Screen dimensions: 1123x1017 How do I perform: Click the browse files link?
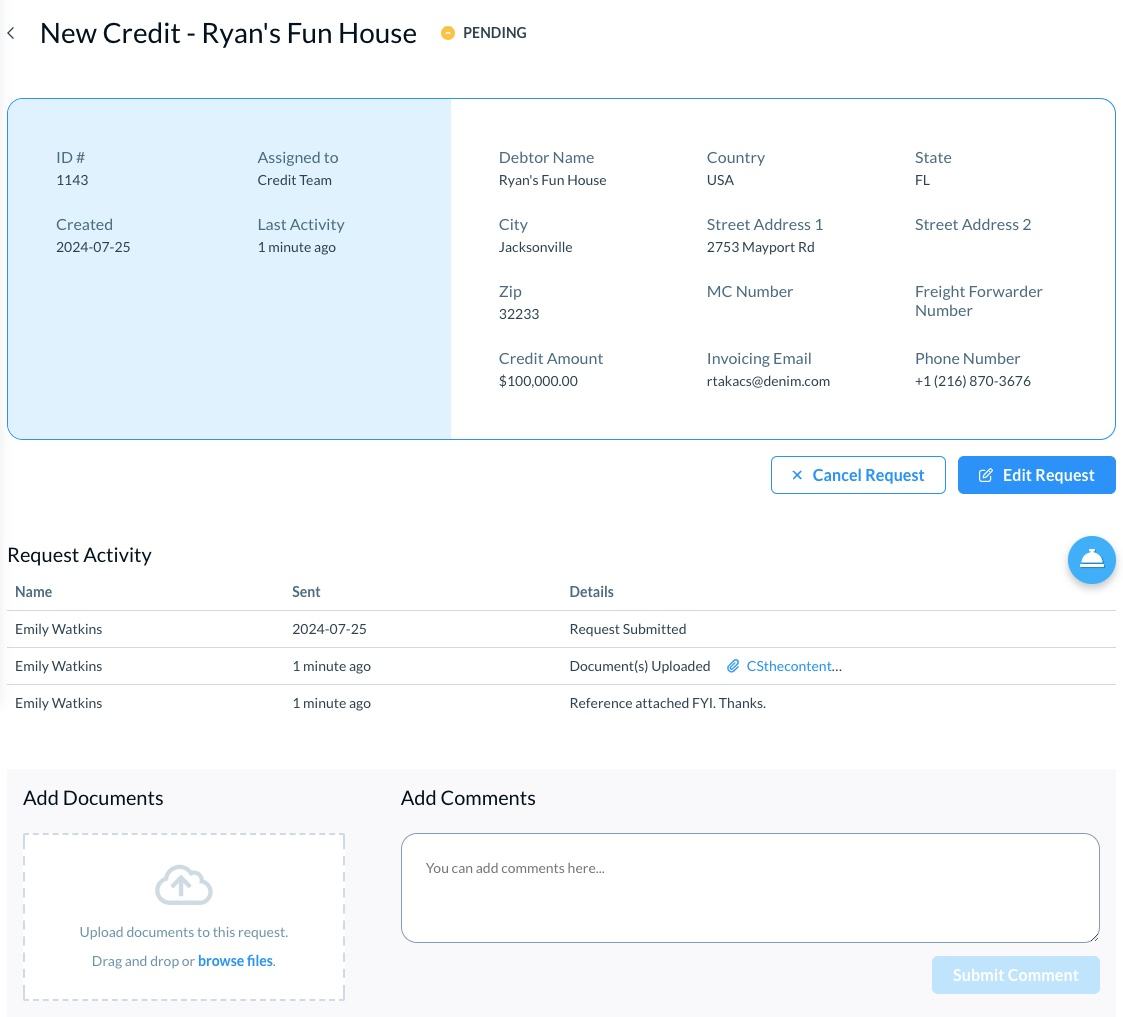pos(235,961)
